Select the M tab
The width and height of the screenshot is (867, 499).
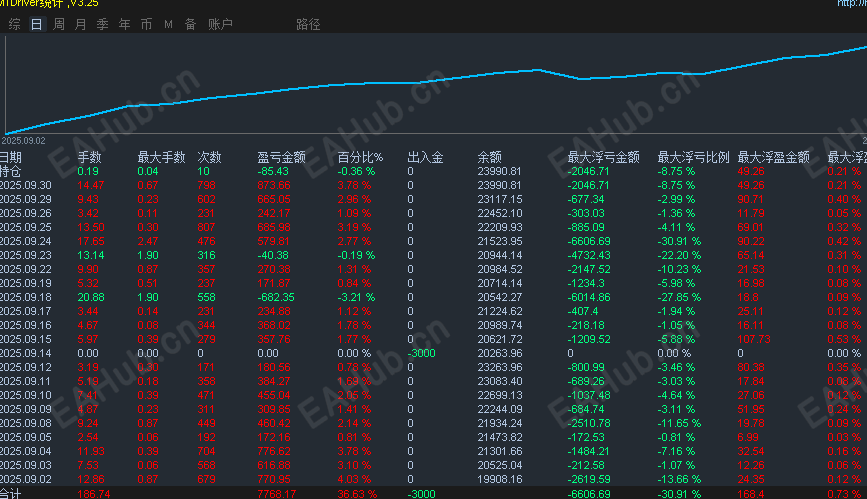(169, 24)
